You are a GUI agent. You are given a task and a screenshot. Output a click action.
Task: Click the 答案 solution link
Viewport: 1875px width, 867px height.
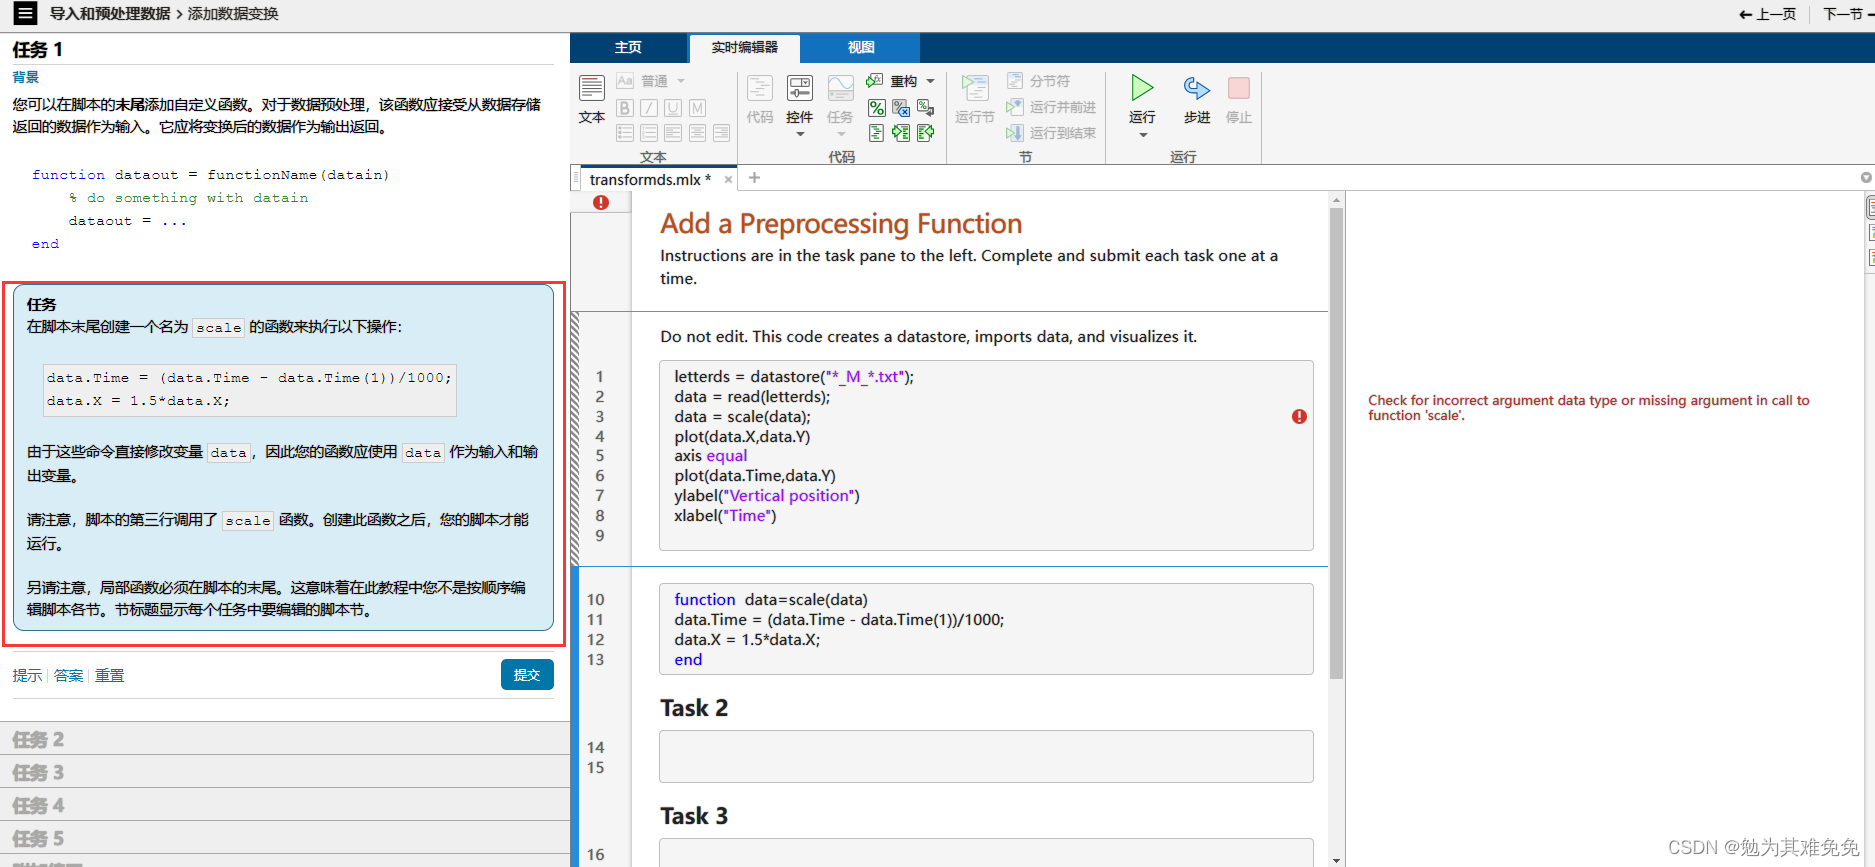pyautogui.click(x=69, y=675)
